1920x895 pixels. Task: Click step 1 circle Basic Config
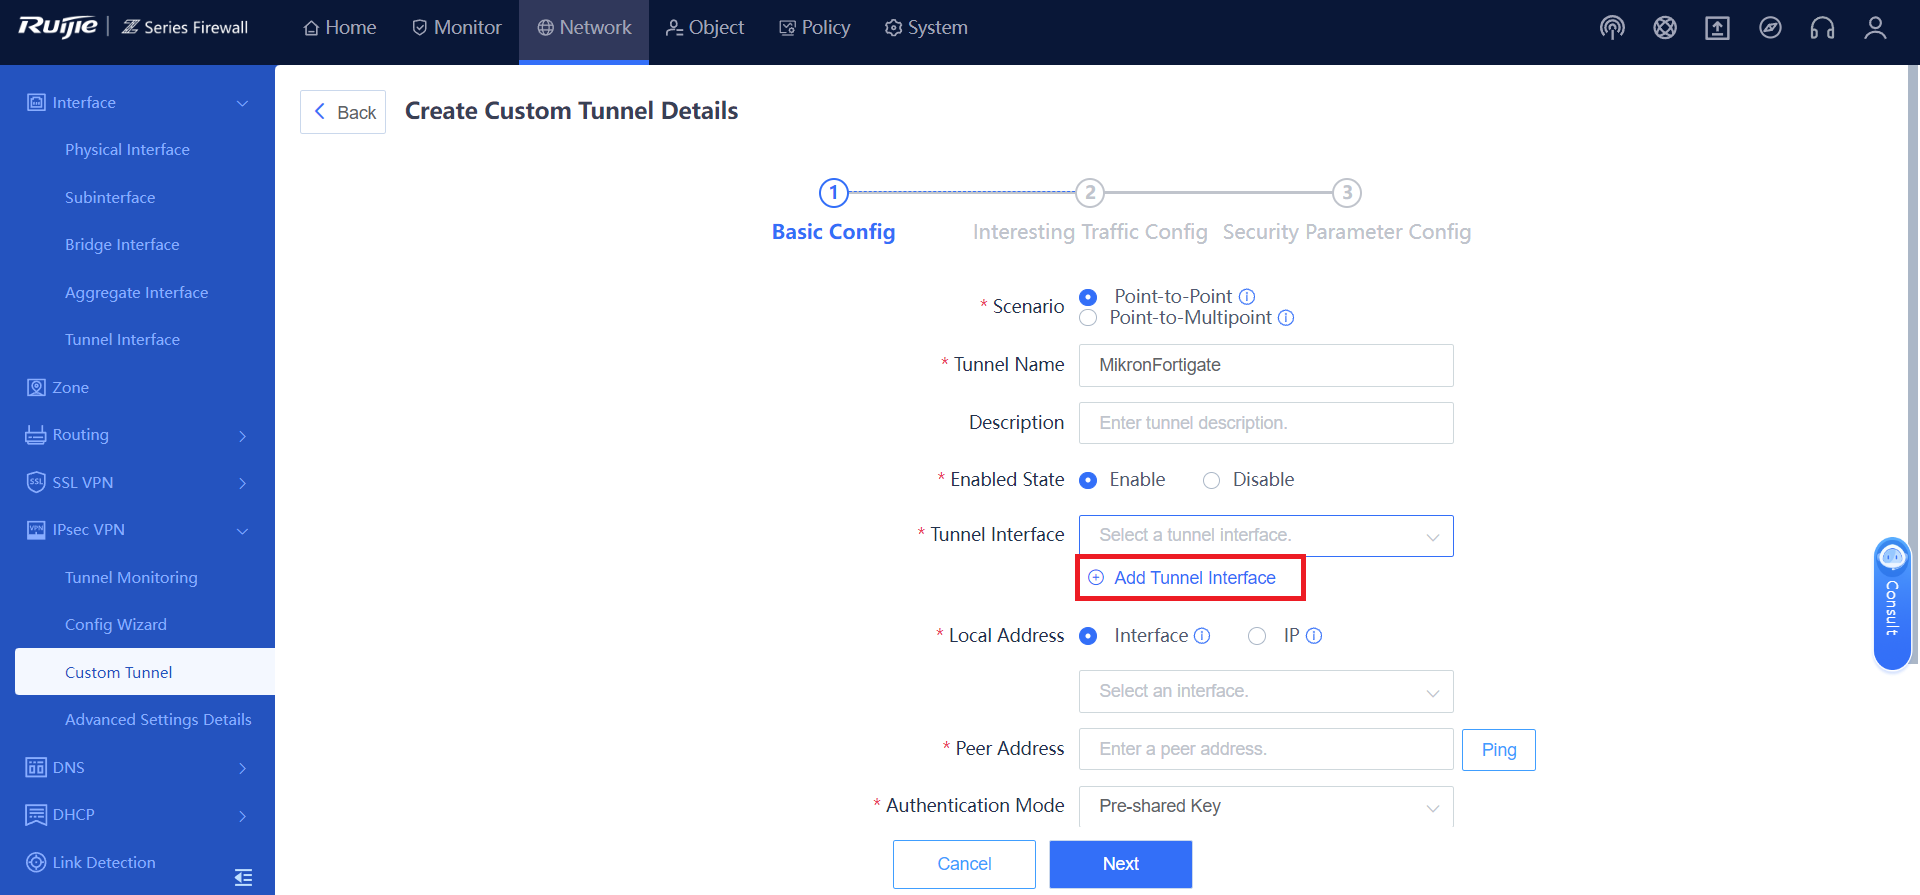click(x=834, y=192)
